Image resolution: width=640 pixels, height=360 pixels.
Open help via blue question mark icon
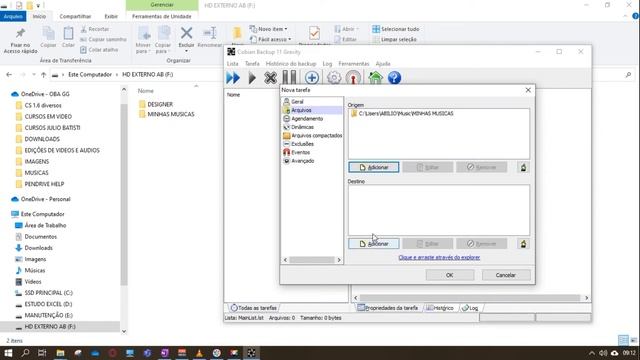click(x=394, y=78)
